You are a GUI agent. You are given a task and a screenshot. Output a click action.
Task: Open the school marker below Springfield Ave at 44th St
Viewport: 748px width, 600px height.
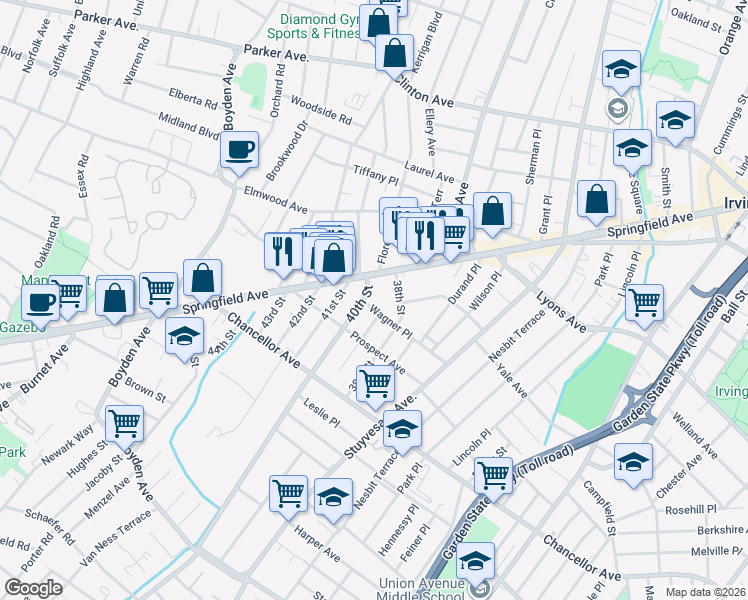point(183,337)
